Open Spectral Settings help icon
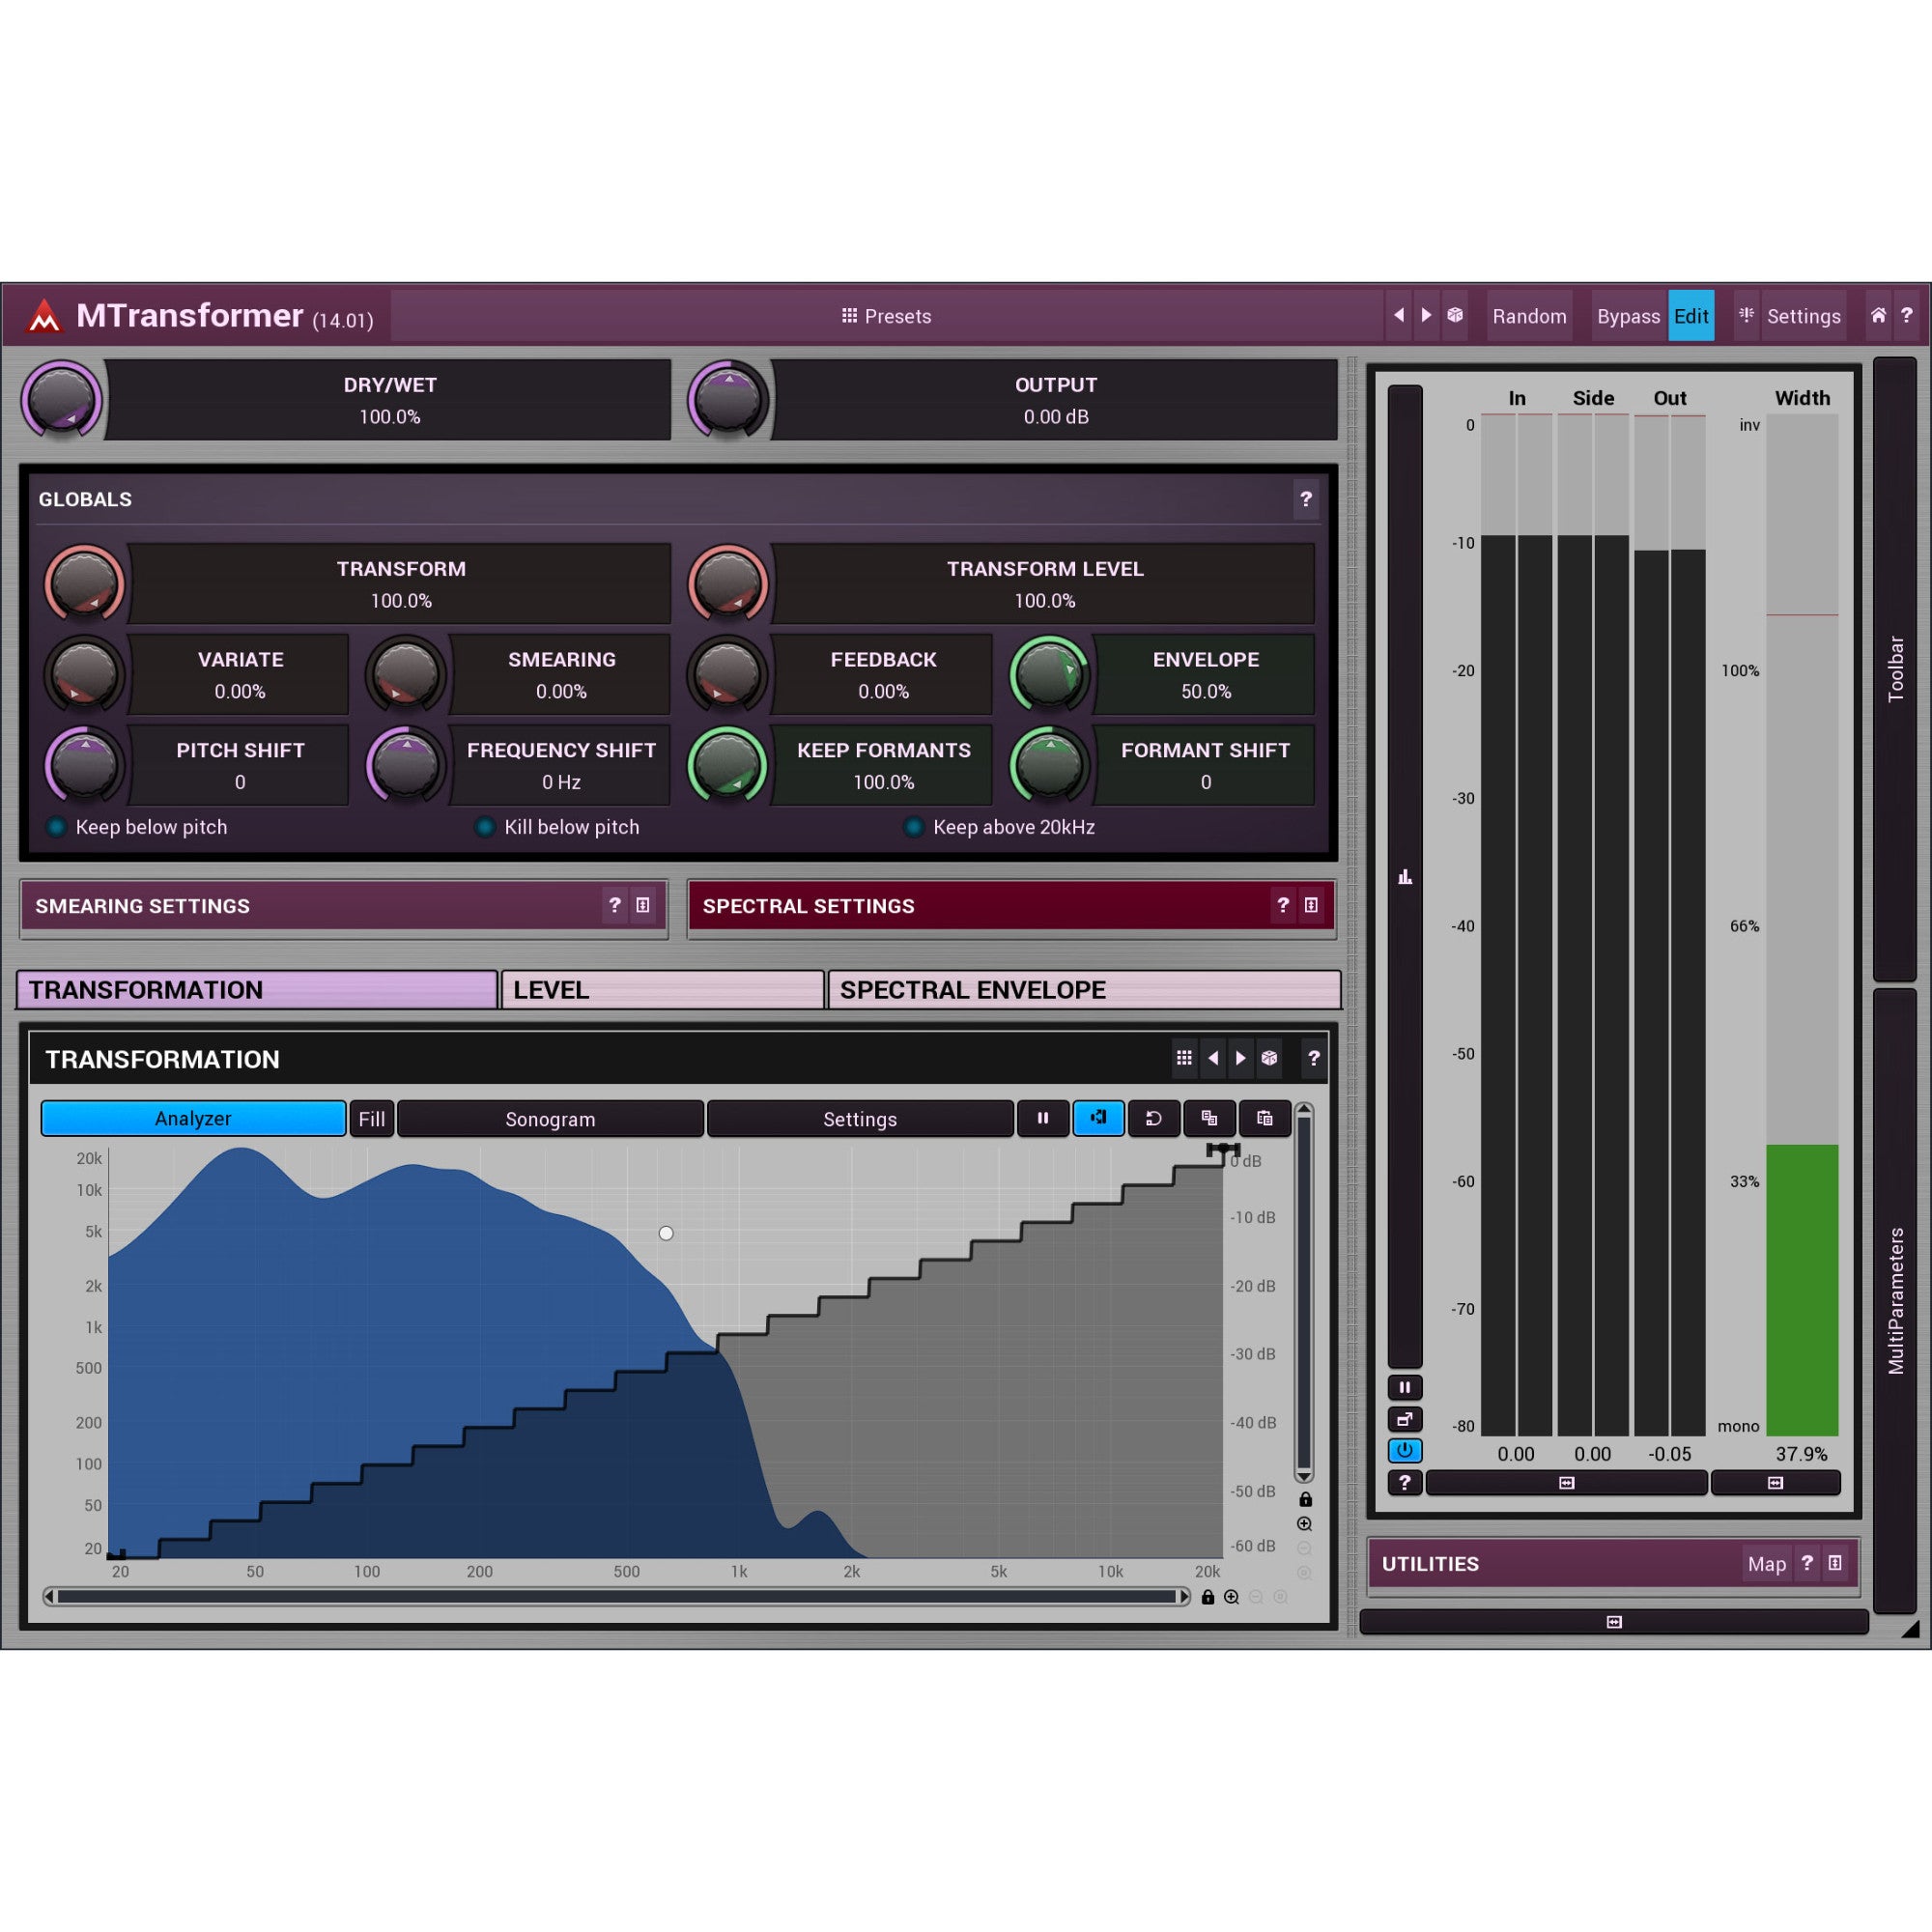The height and width of the screenshot is (1932, 1932). (x=1283, y=905)
